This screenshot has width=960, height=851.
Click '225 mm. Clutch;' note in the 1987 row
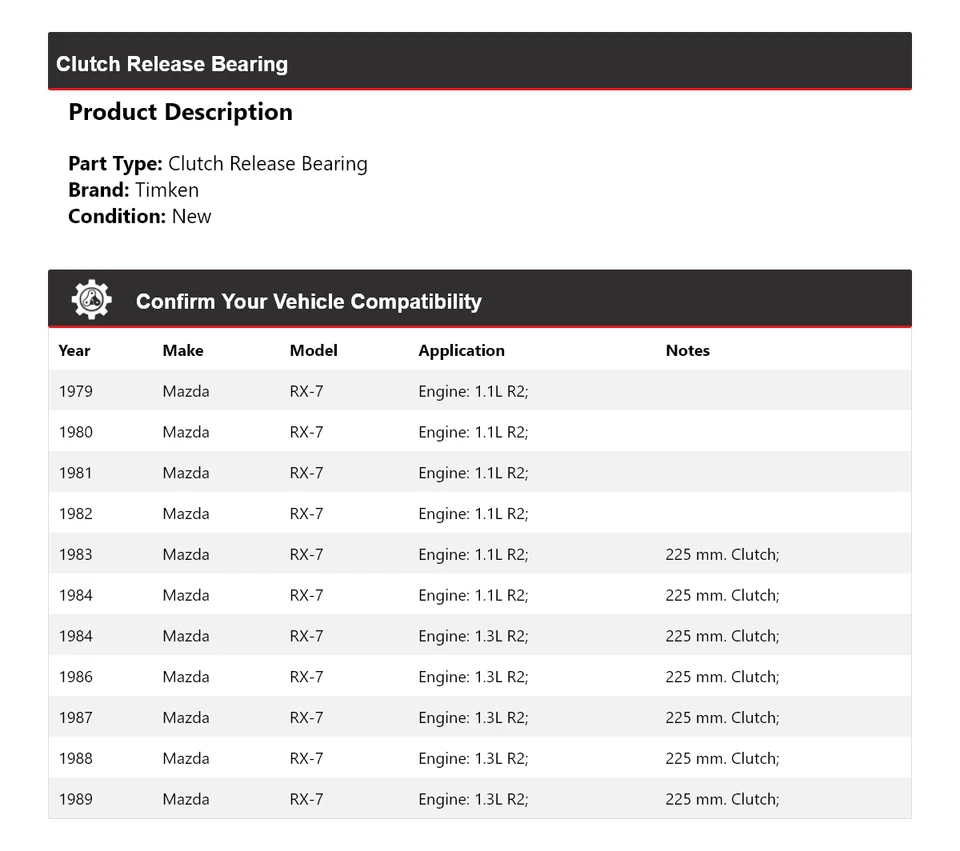point(722,718)
